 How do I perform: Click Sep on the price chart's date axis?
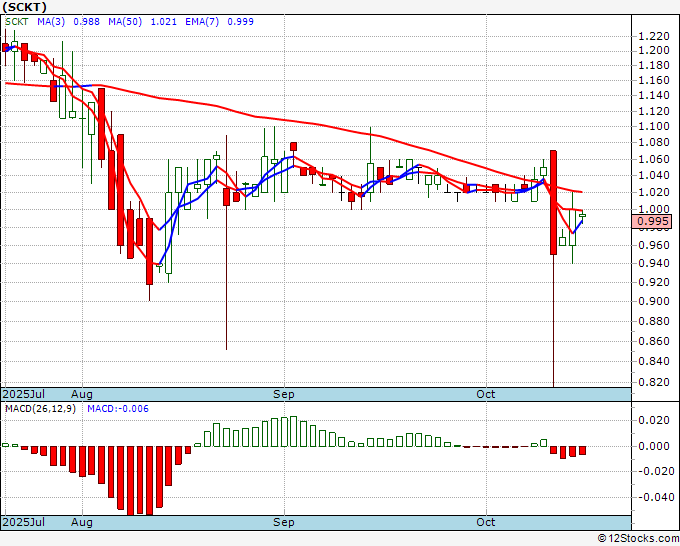[284, 394]
